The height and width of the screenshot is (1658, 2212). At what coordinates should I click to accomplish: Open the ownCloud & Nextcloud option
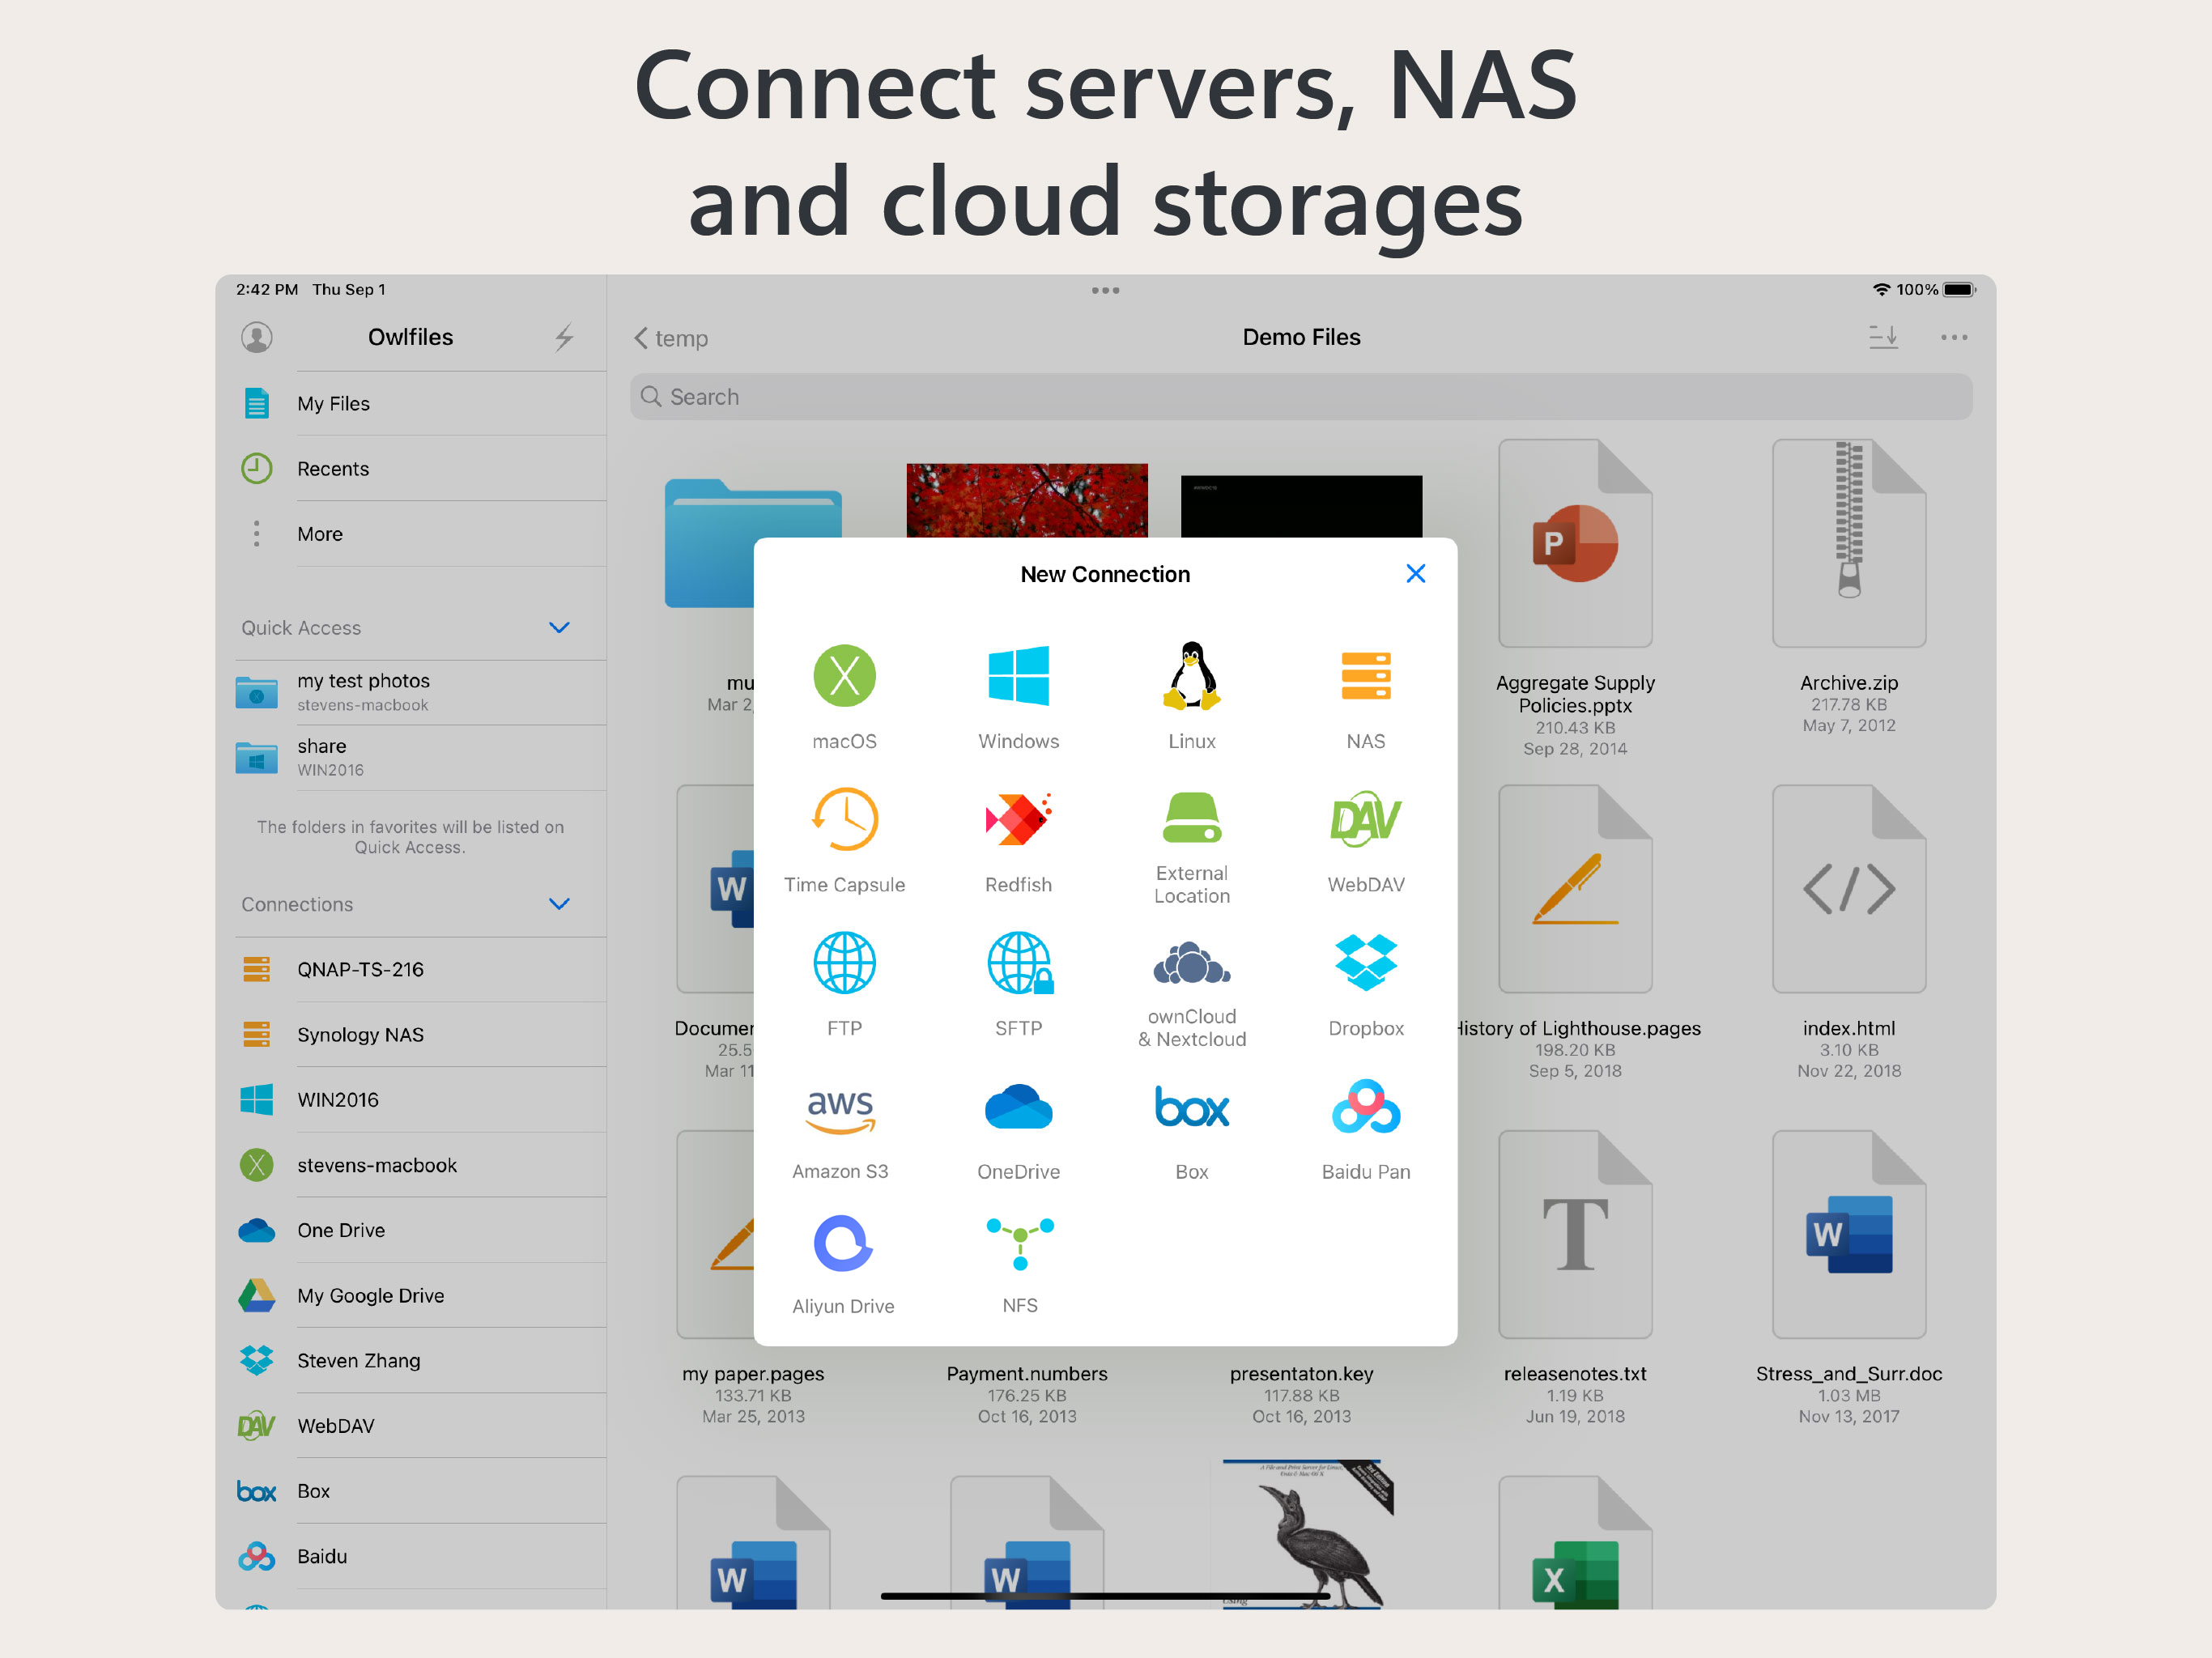pos(1191,963)
